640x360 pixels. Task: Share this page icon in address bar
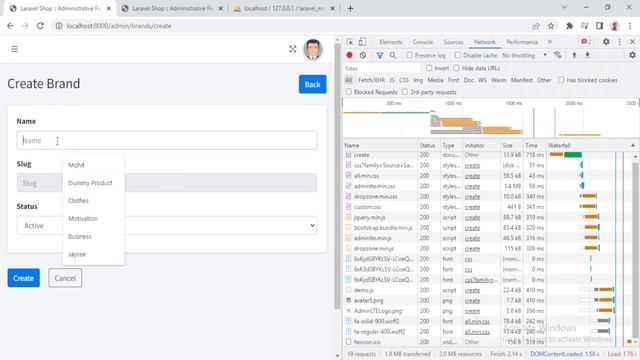[536, 26]
